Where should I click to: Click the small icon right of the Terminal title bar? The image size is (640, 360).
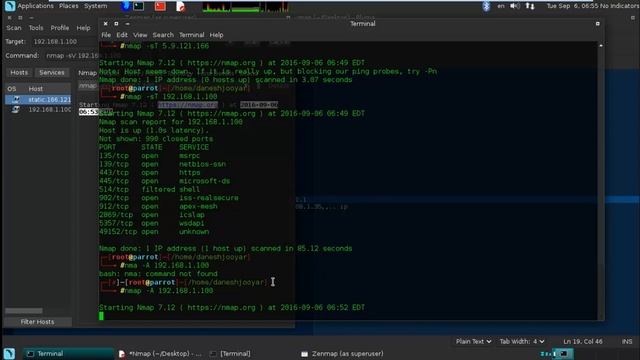point(598,24)
